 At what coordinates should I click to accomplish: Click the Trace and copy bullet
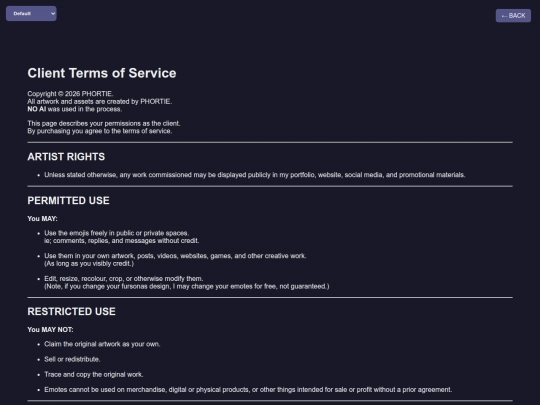(94, 374)
